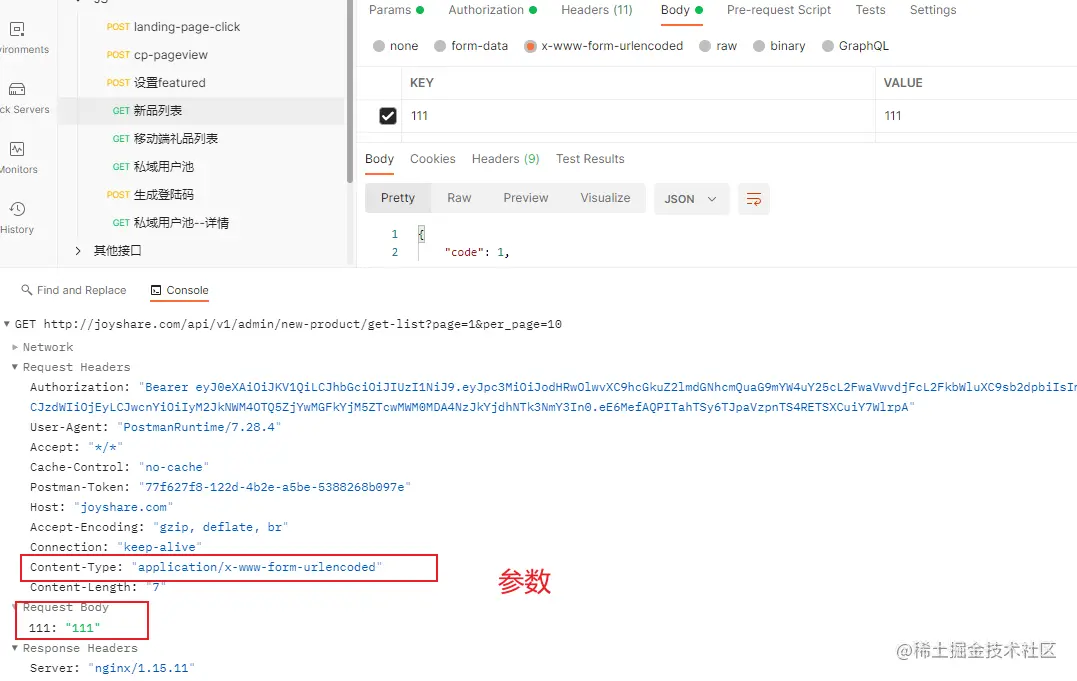Switch to the response Body tab

tap(379, 159)
